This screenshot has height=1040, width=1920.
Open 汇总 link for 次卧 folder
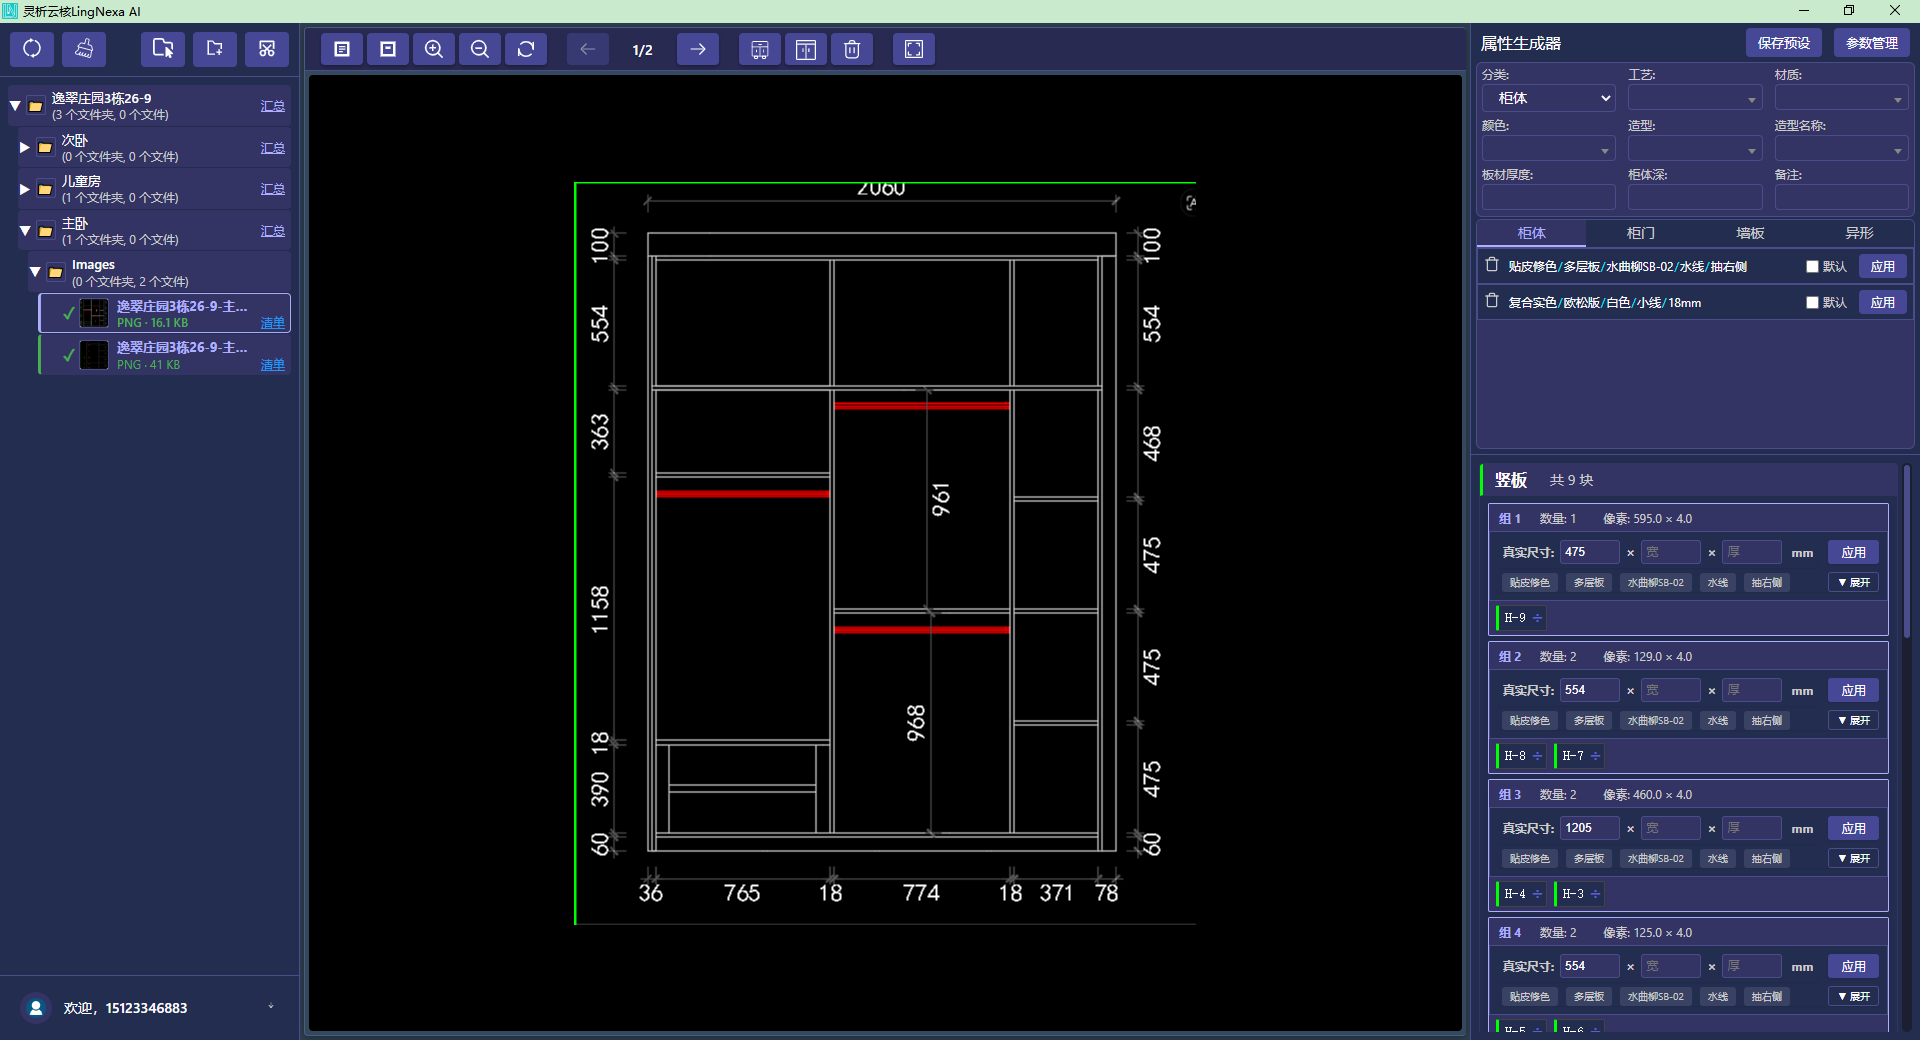(x=272, y=148)
